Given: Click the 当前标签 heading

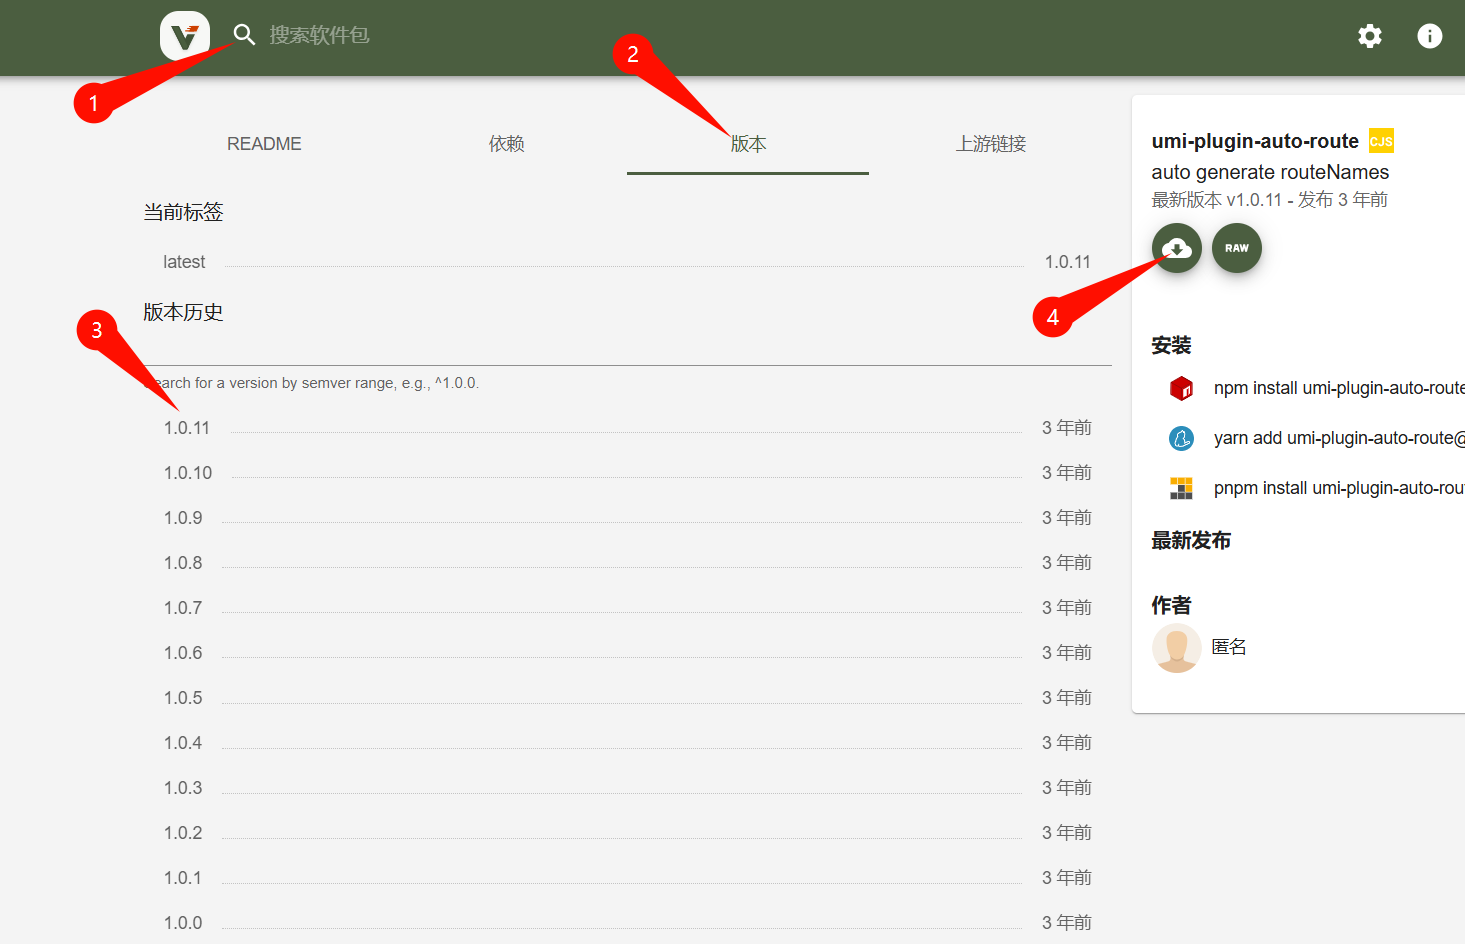Looking at the screenshot, I should 183,212.
